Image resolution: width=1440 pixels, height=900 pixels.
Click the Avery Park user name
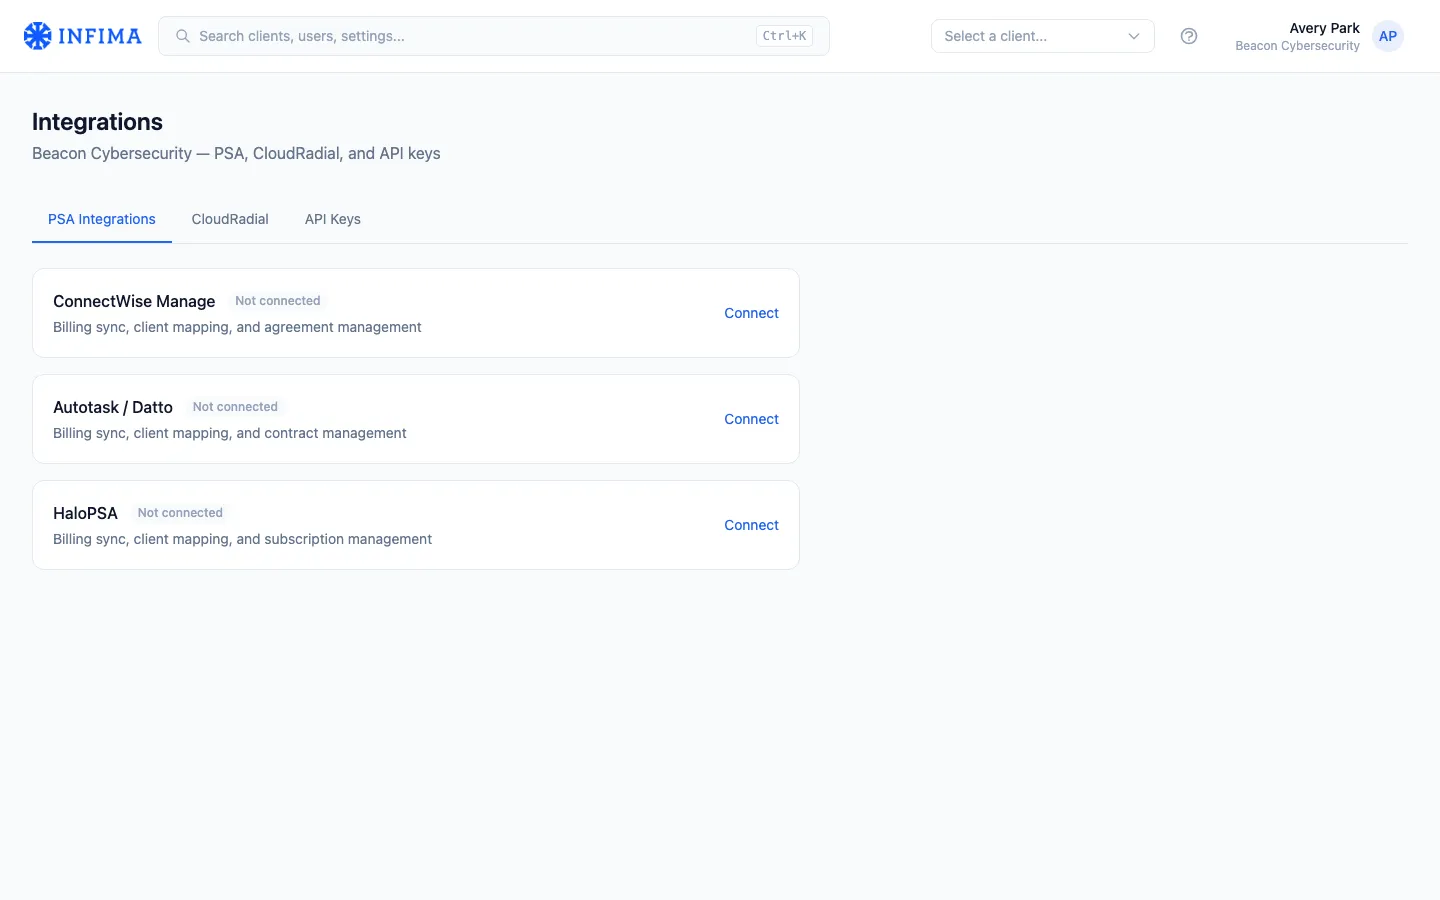[1324, 28]
